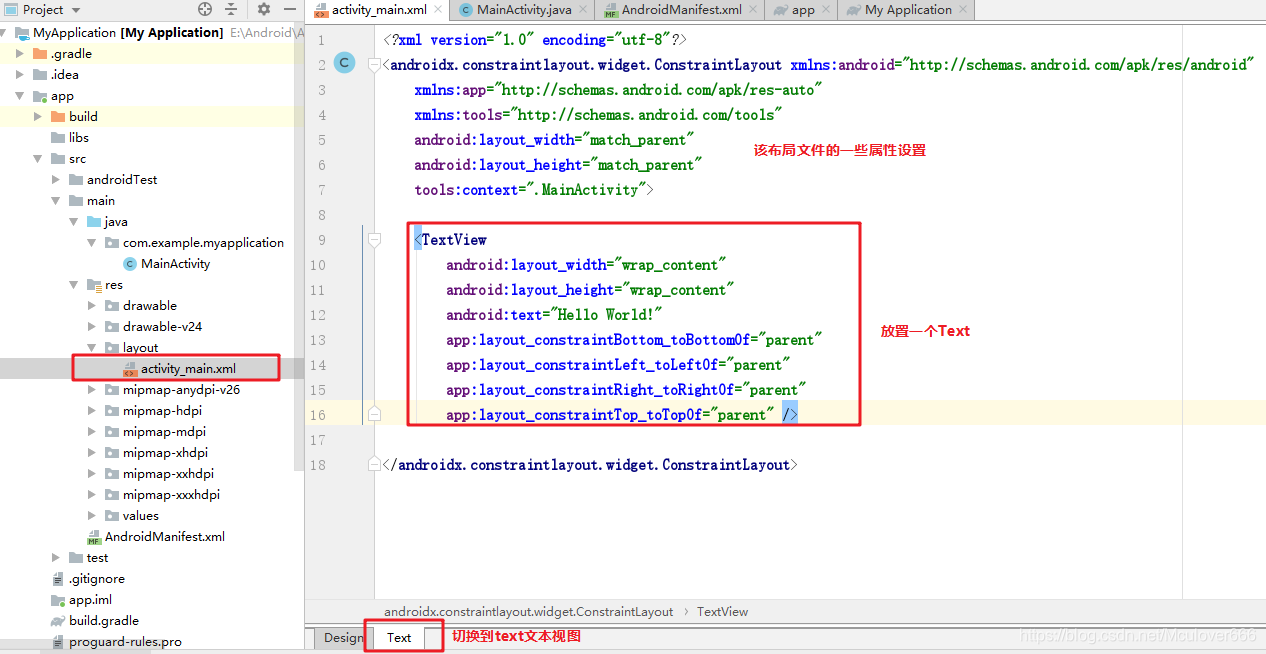The height and width of the screenshot is (654, 1266).
Task: Click the activity_main.xml file icon in tree
Action: click(x=130, y=369)
